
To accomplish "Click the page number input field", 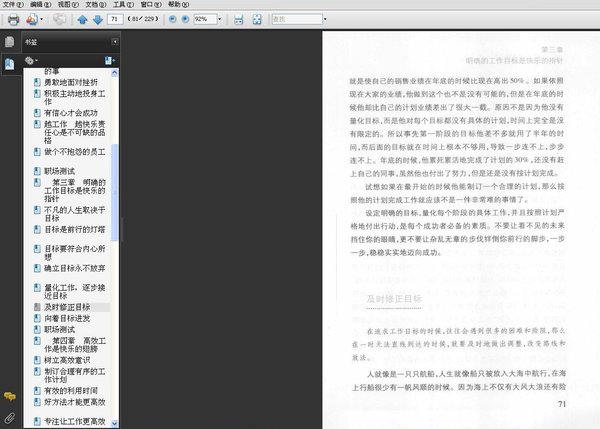I will (115, 19).
